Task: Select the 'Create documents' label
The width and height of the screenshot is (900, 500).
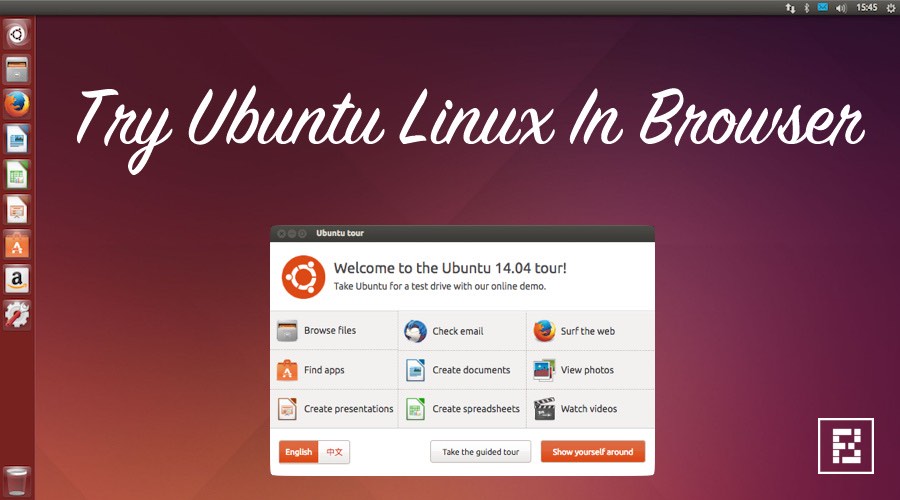Action: coord(471,370)
